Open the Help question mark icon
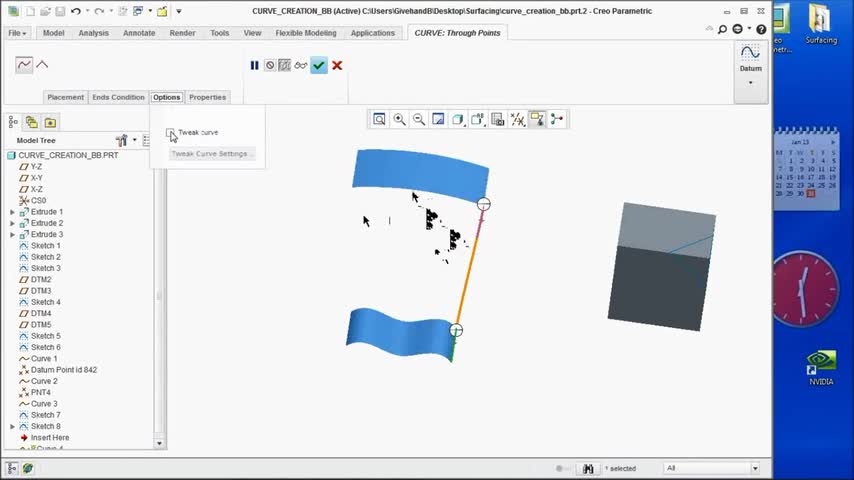Viewport: 854px width, 480px height. [x=761, y=29]
